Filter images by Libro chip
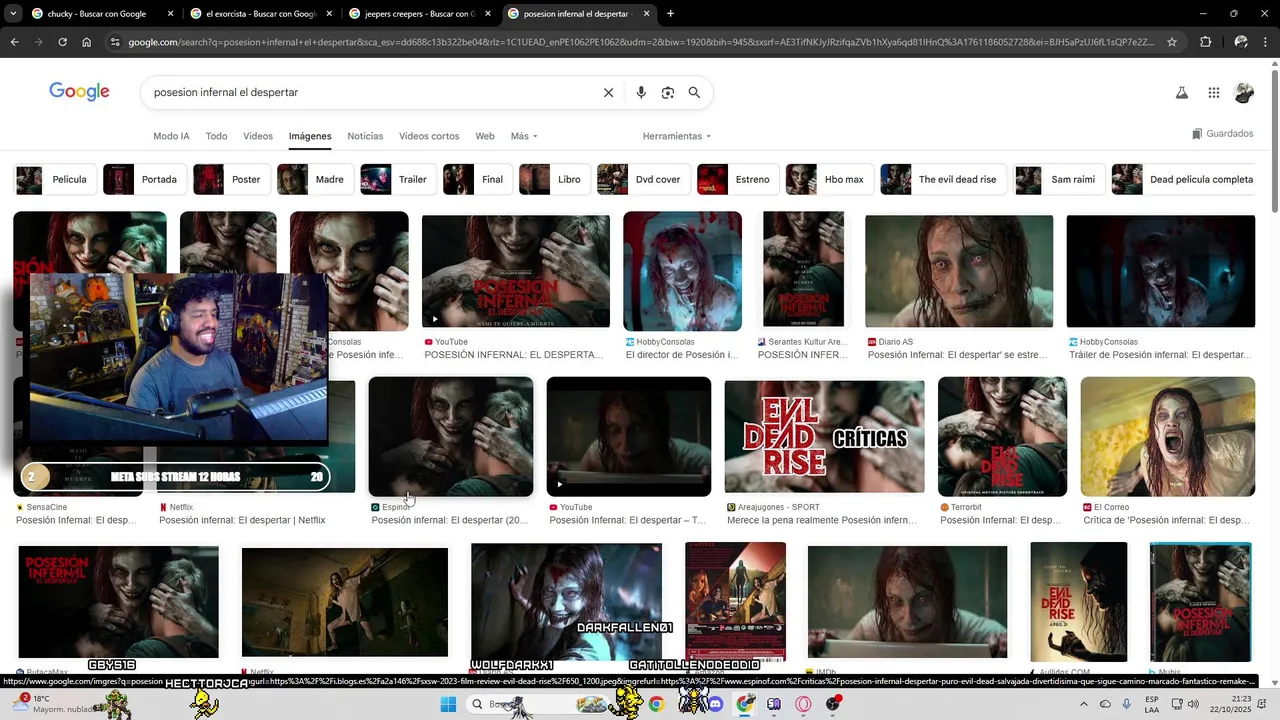This screenshot has width=1280, height=720. click(554, 179)
